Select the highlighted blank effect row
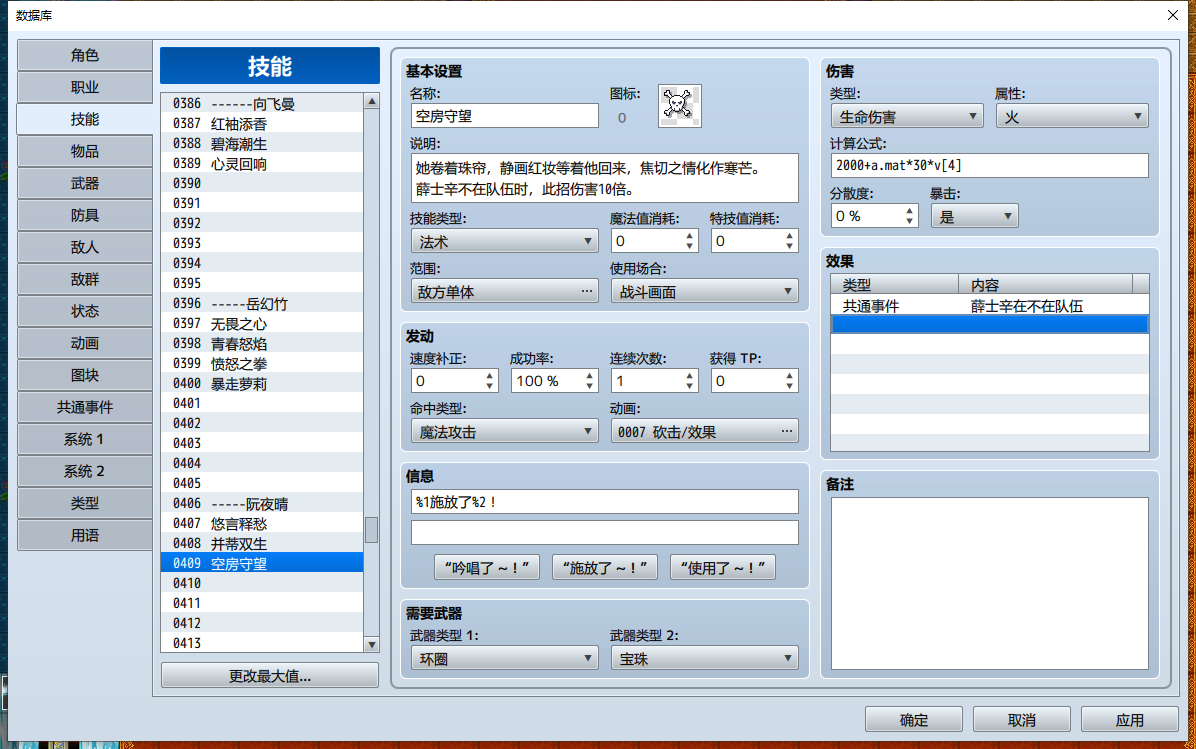This screenshot has height=749, width=1196. click(989, 325)
